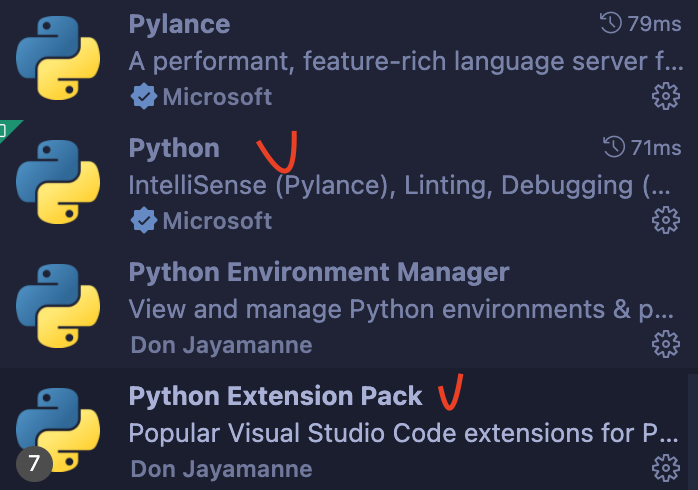Select the Python extension title
This screenshot has width=698, height=490.
[174, 149]
